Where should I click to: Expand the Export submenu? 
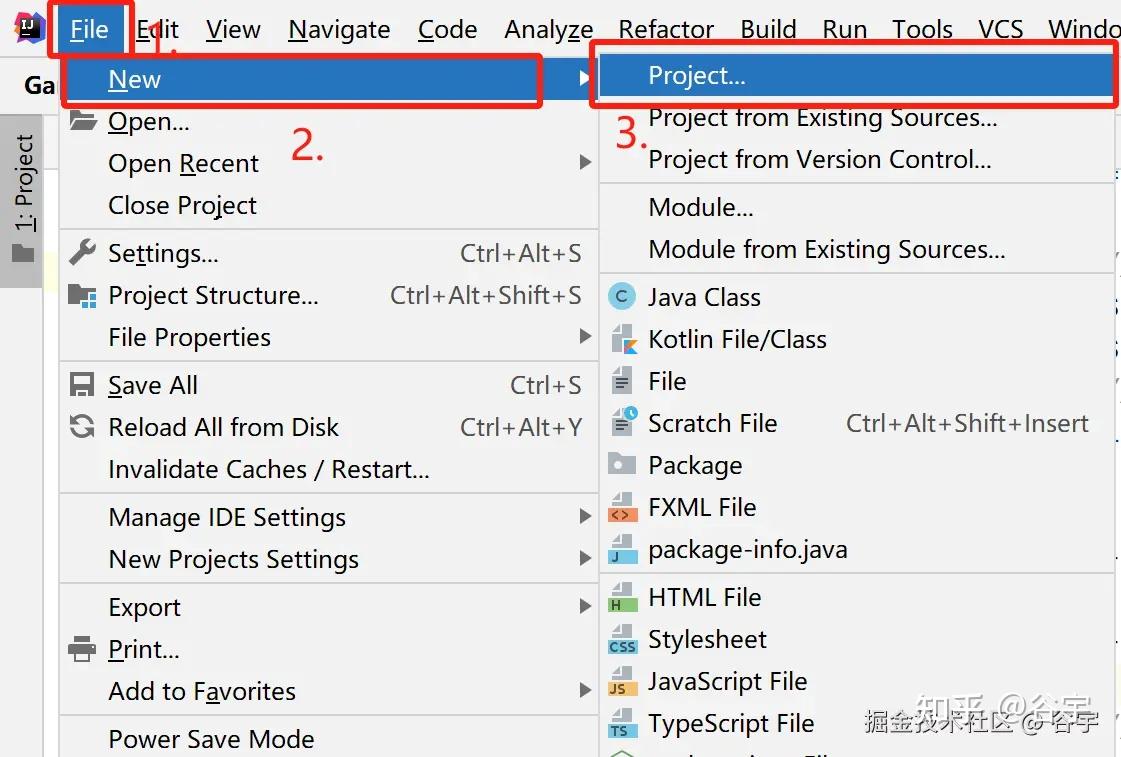[144, 607]
